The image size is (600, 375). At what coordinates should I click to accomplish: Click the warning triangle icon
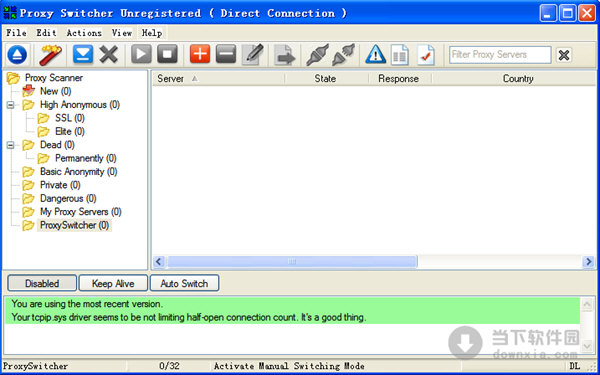tap(375, 55)
